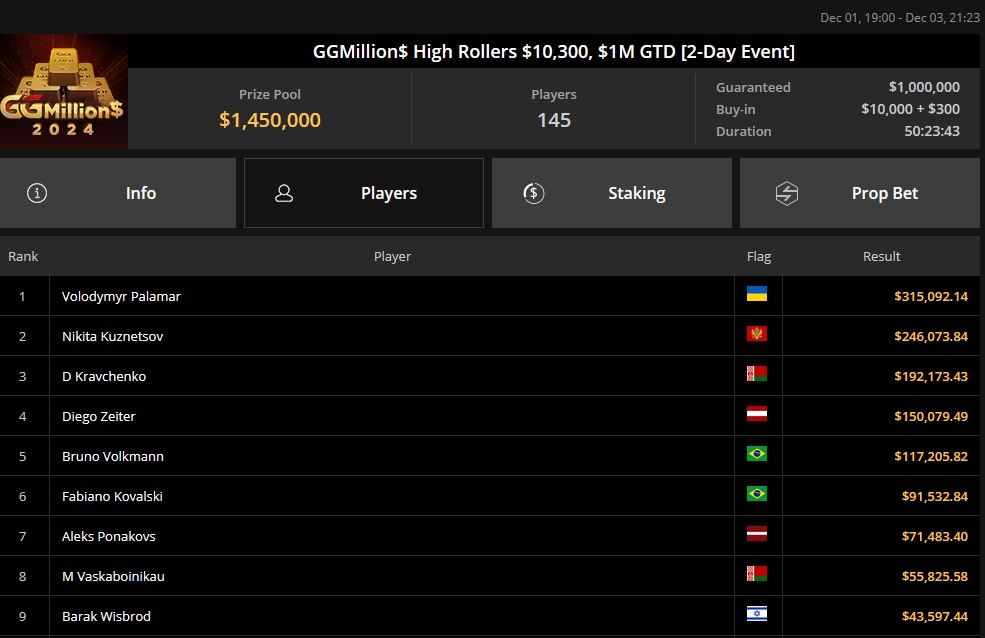985x638 pixels.
Task: Select player Volodymyr Palamar
Action: [x=121, y=296]
